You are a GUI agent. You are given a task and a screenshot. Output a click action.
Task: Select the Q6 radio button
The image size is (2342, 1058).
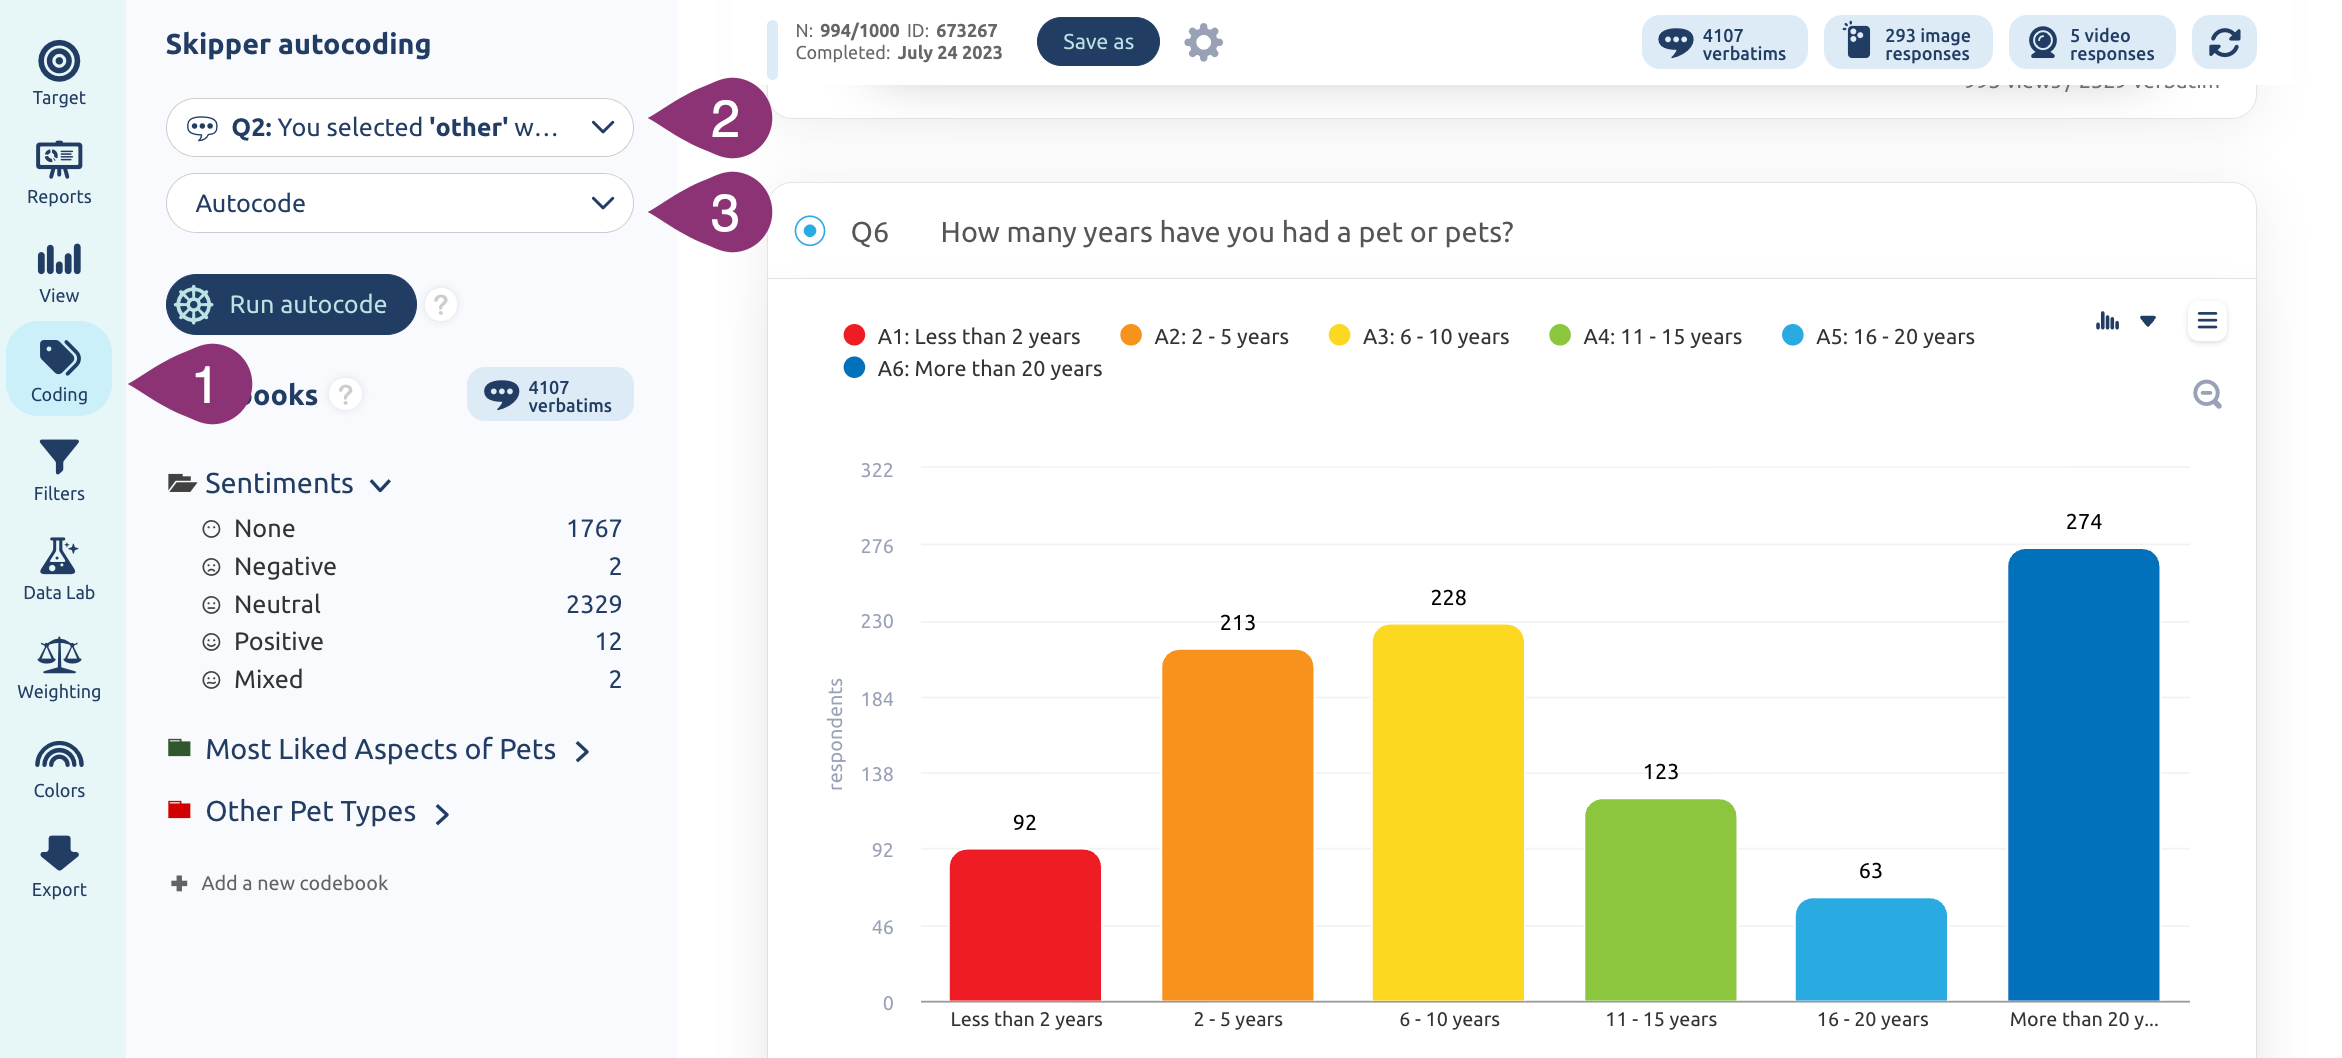[809, 231]
